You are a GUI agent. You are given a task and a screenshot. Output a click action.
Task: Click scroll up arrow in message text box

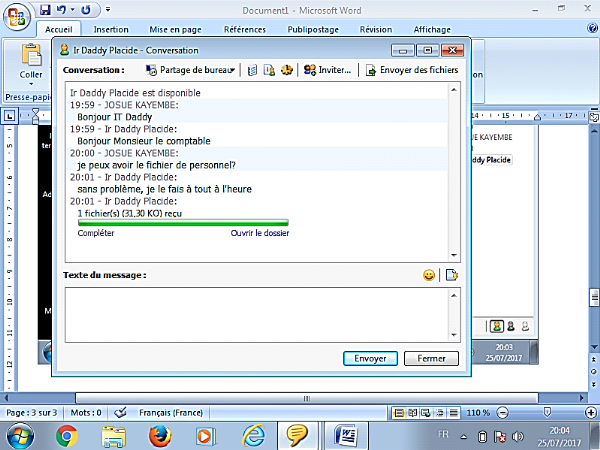pyautogui.click(x=454, y=295)
